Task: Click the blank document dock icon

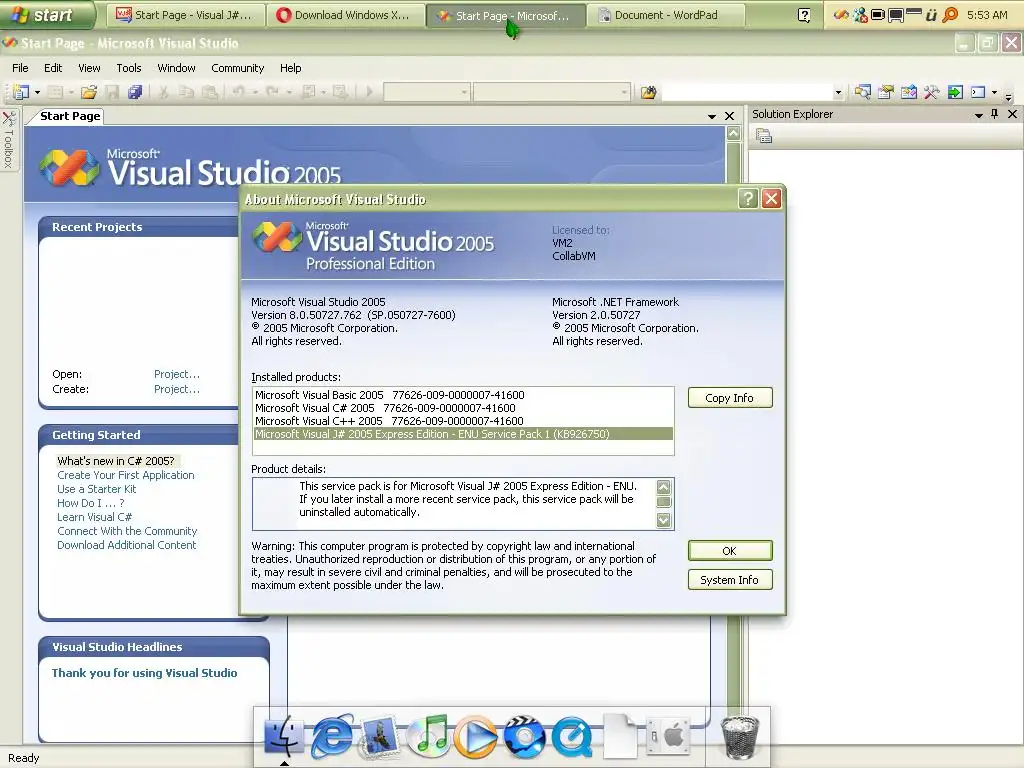Action: coord(620,736)
